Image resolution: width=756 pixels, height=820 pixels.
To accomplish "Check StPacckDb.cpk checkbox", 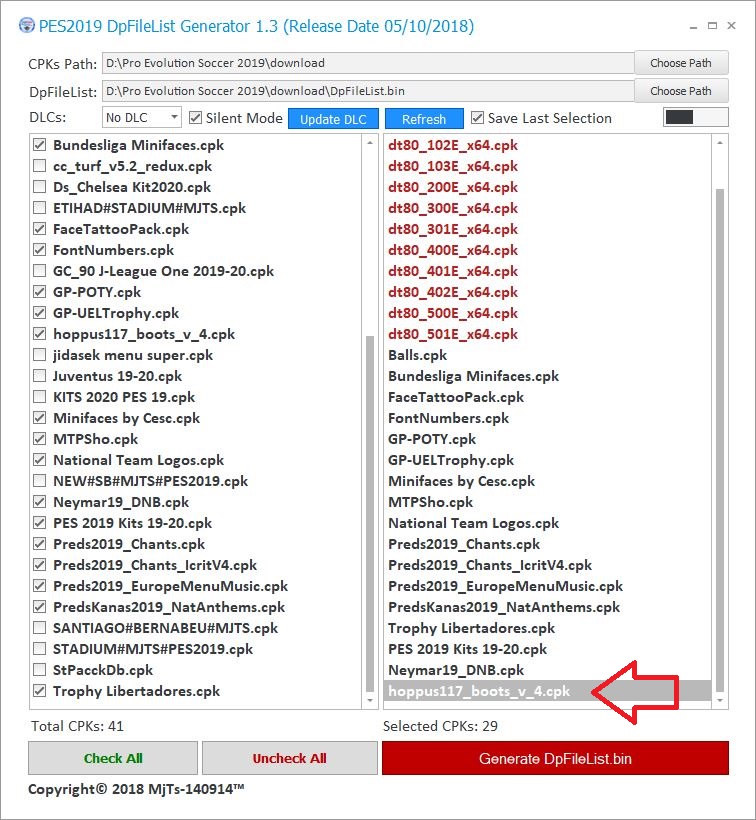I will (39, 669).
